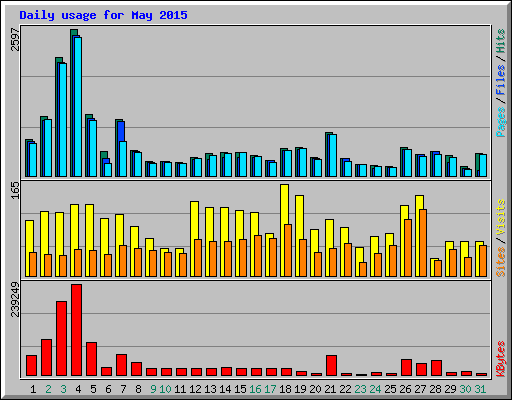Click the "Daily usage for May 2015" title

coord(103,15)
